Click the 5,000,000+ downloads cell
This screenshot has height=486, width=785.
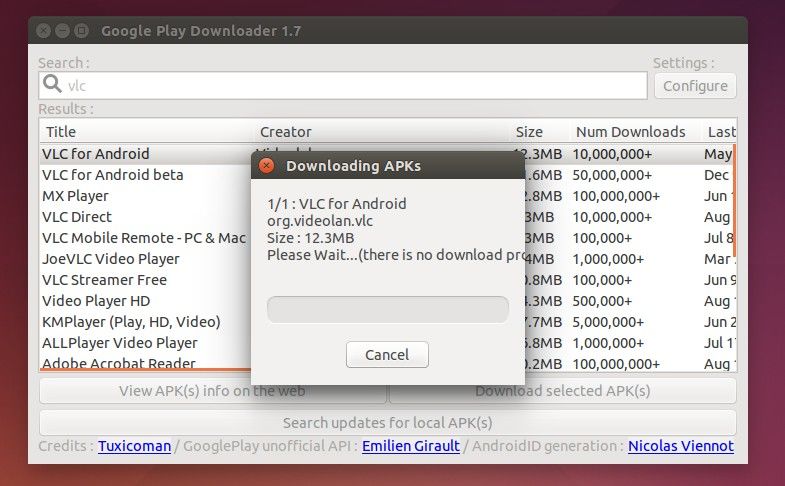[x=608, y=322]
